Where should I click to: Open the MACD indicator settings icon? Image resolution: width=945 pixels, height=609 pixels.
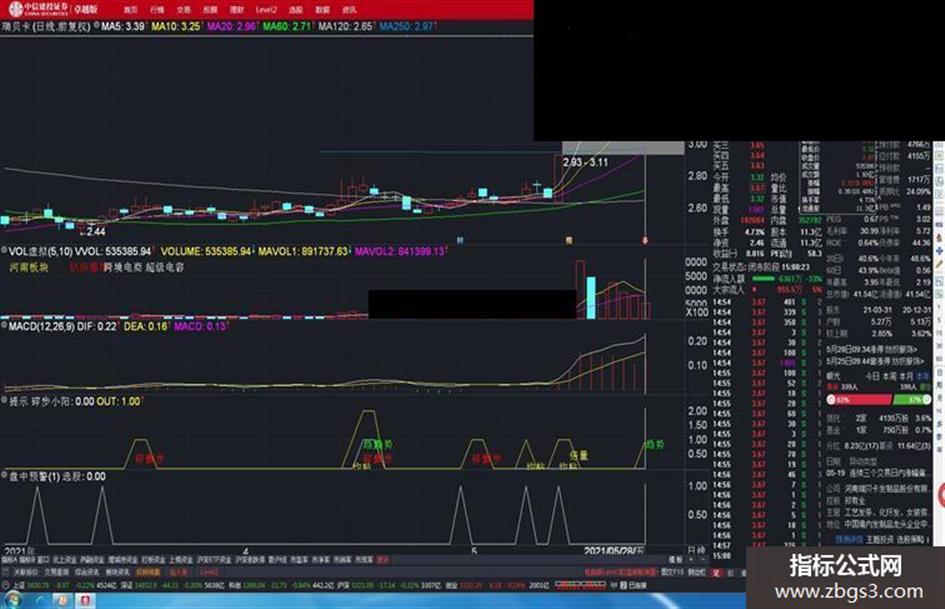pyautogui.click(x=4, y=326)
